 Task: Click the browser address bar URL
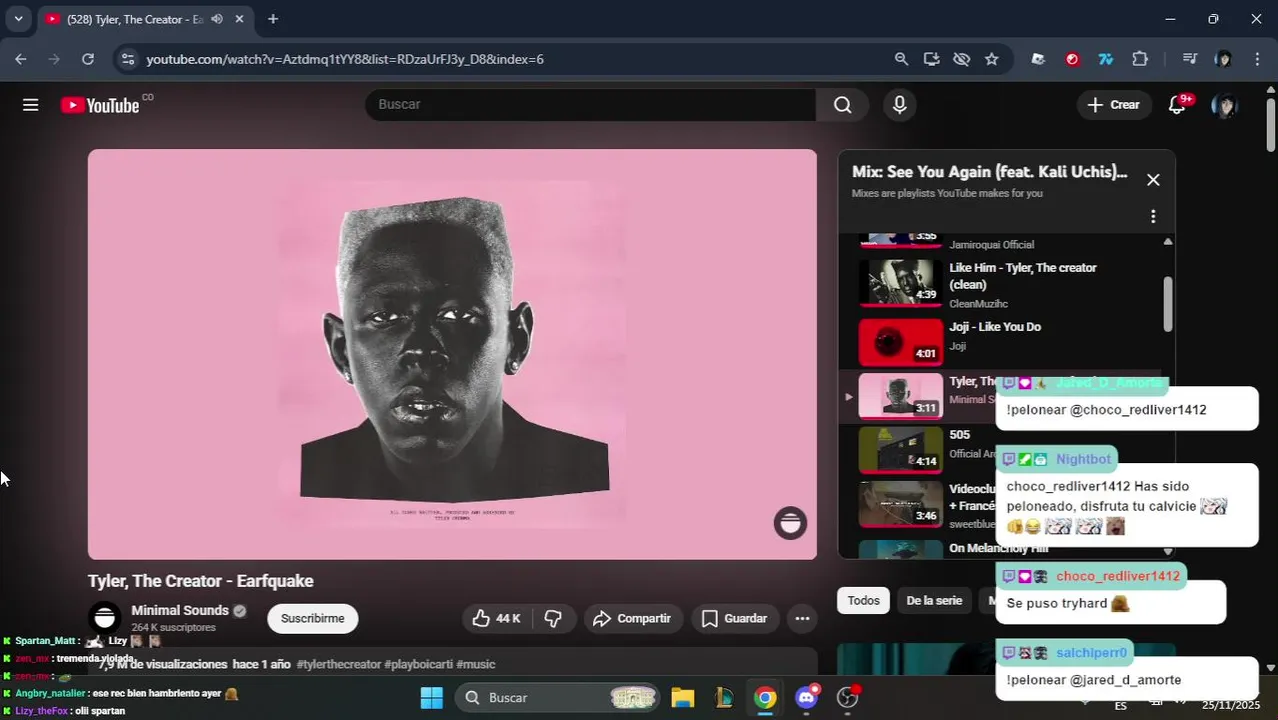[345, 59]
